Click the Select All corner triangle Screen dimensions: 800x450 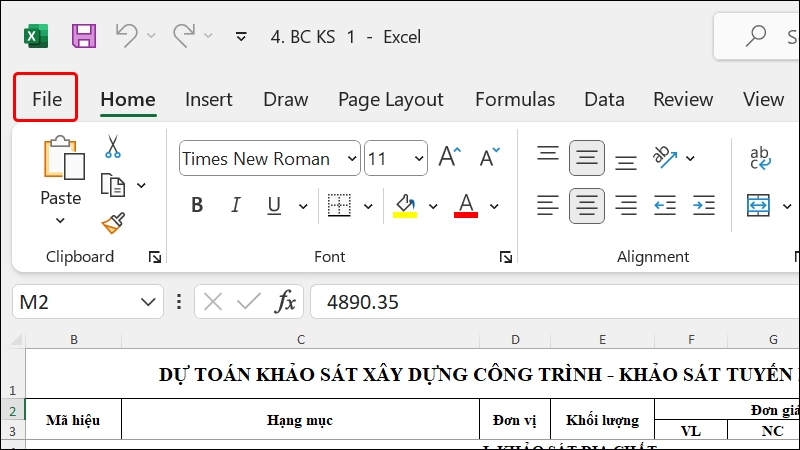tap(14, 339)
